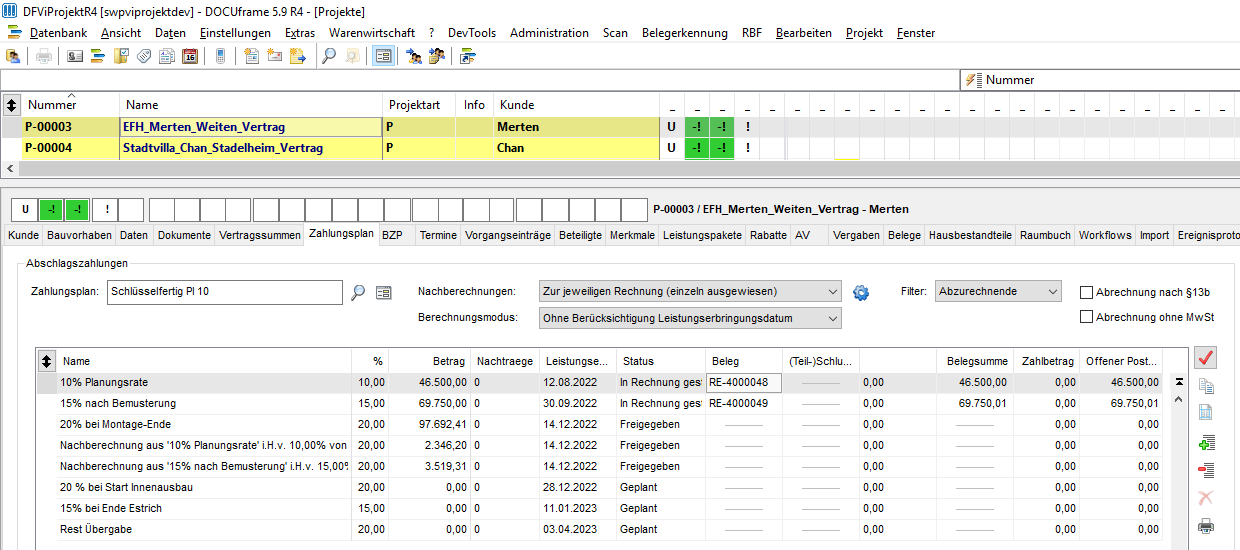Viewport: 1240px width, 550px height.
Task: Click the U status box in details bar
Action: (24, 209)
